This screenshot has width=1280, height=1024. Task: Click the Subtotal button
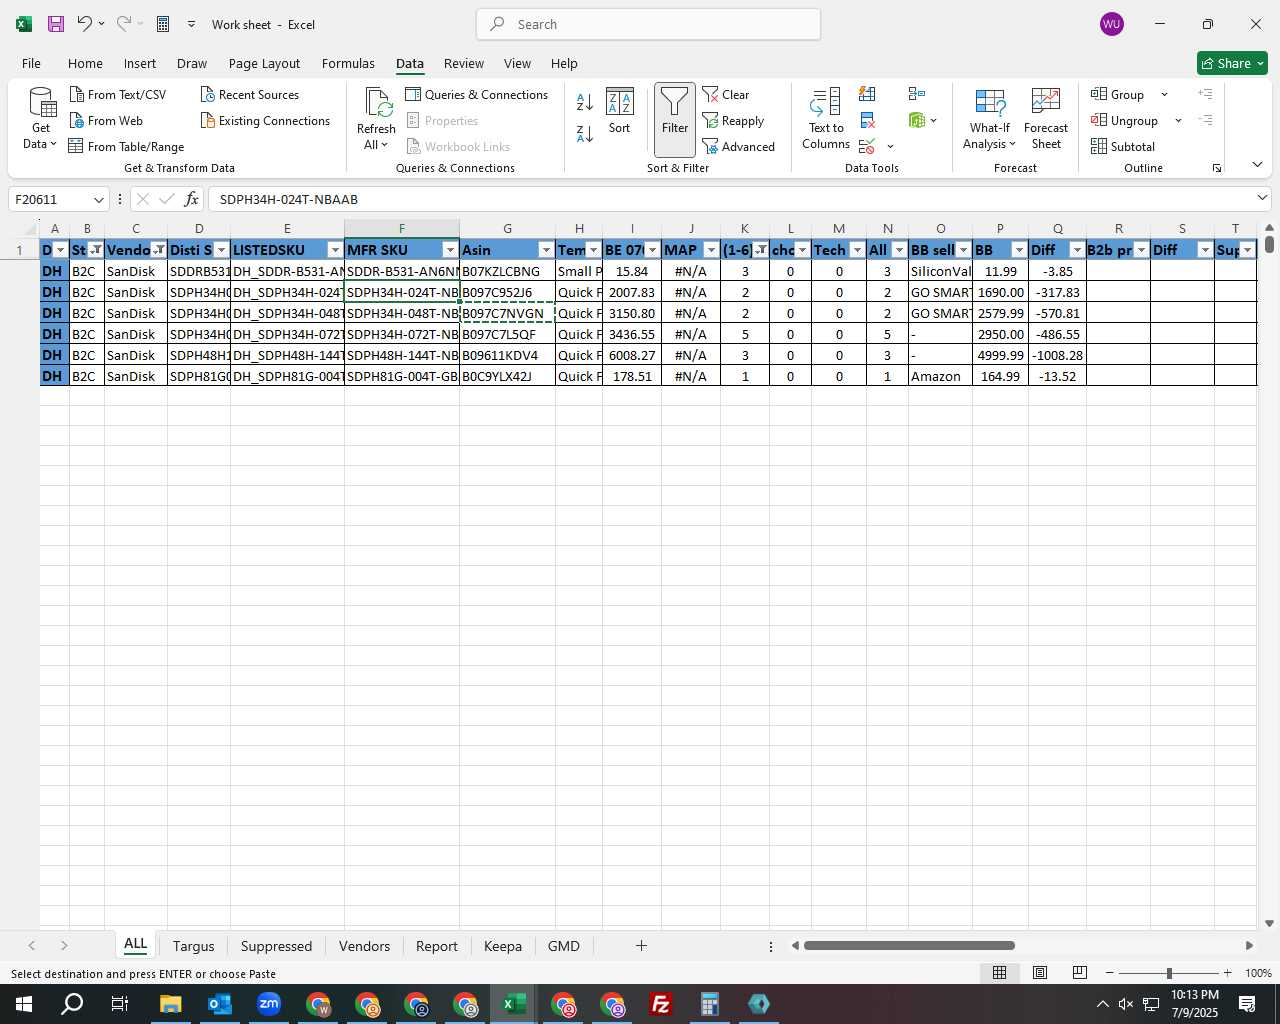[1123, 146]
